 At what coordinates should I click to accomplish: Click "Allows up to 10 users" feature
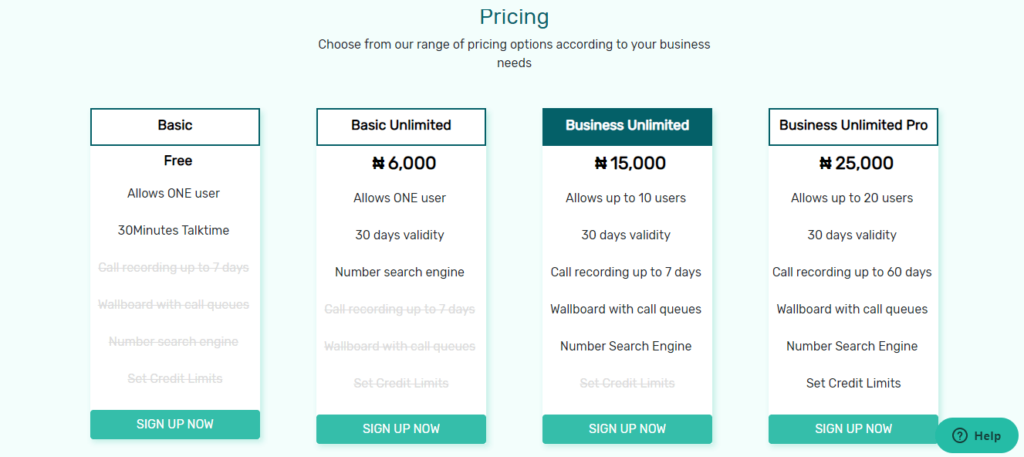point(626,198)
